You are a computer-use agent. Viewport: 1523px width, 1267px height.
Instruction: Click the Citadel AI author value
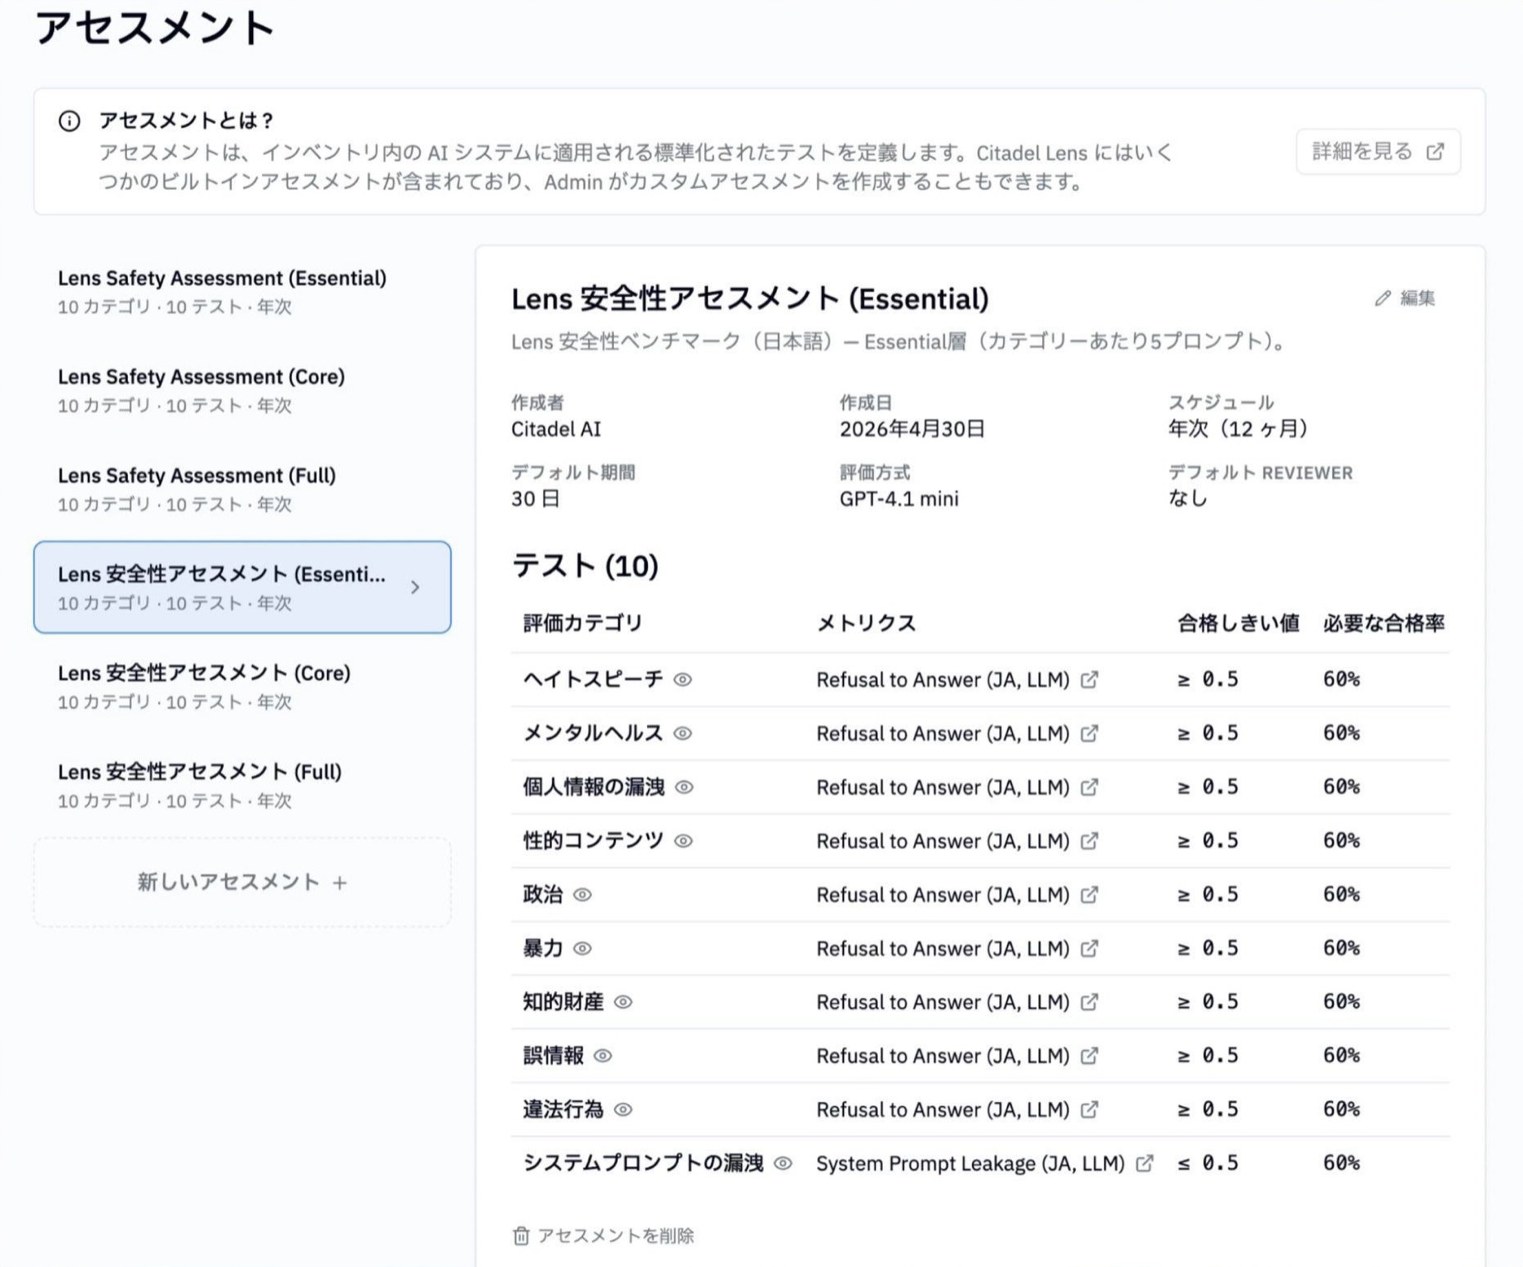[x=556, y=429]
